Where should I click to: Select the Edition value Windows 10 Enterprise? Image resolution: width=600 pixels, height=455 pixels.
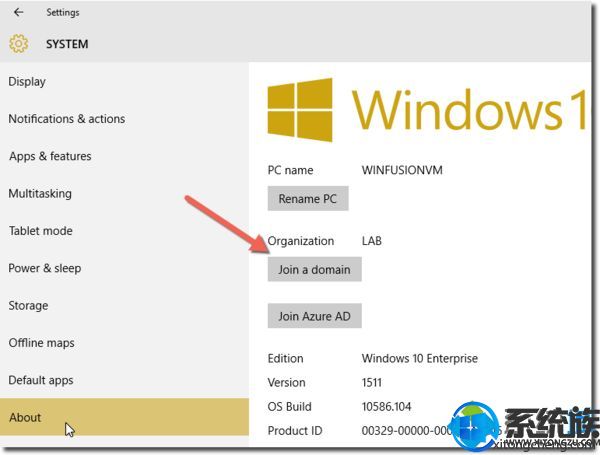point(420,359)
